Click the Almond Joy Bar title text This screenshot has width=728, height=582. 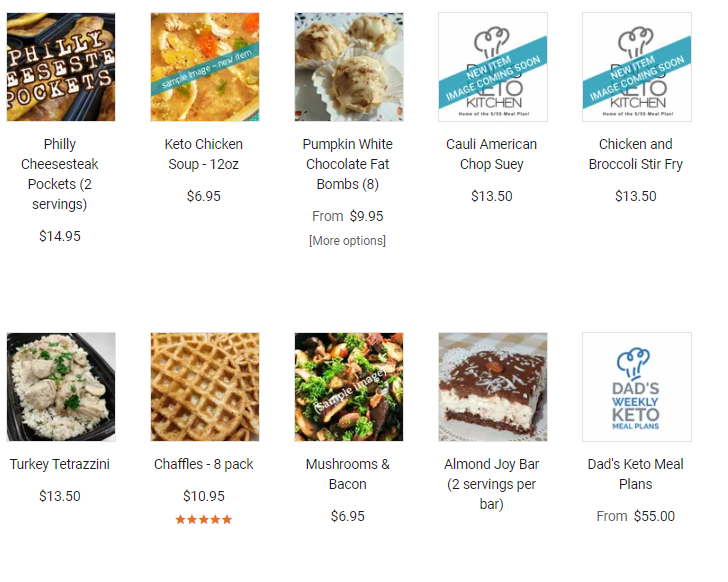[x=491, y=484]
